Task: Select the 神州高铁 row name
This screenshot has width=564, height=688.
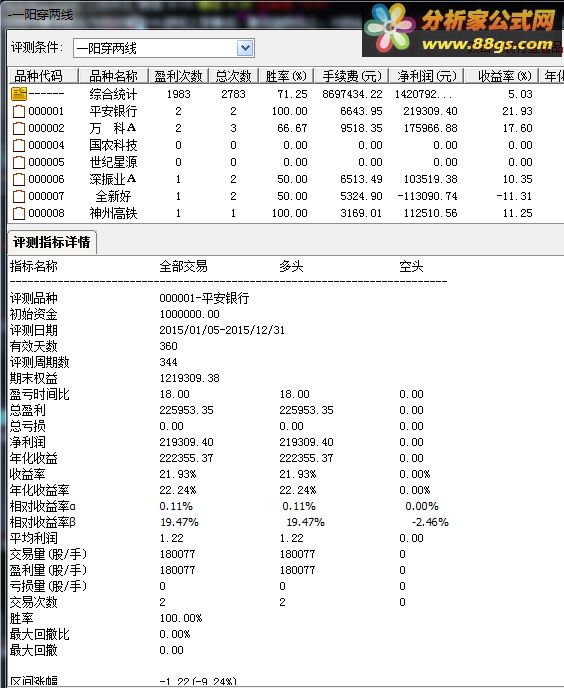Action: point(113,213)
